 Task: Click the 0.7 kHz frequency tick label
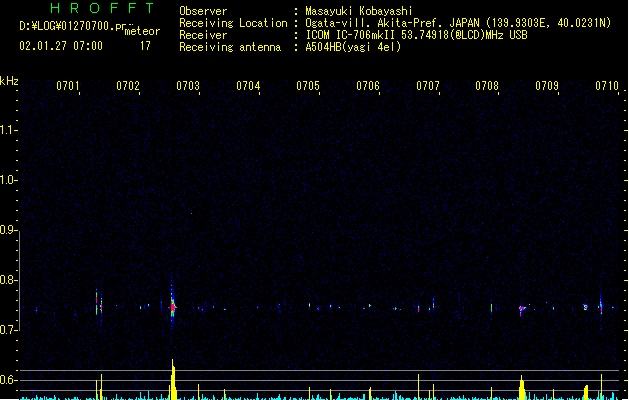point(7,330)
